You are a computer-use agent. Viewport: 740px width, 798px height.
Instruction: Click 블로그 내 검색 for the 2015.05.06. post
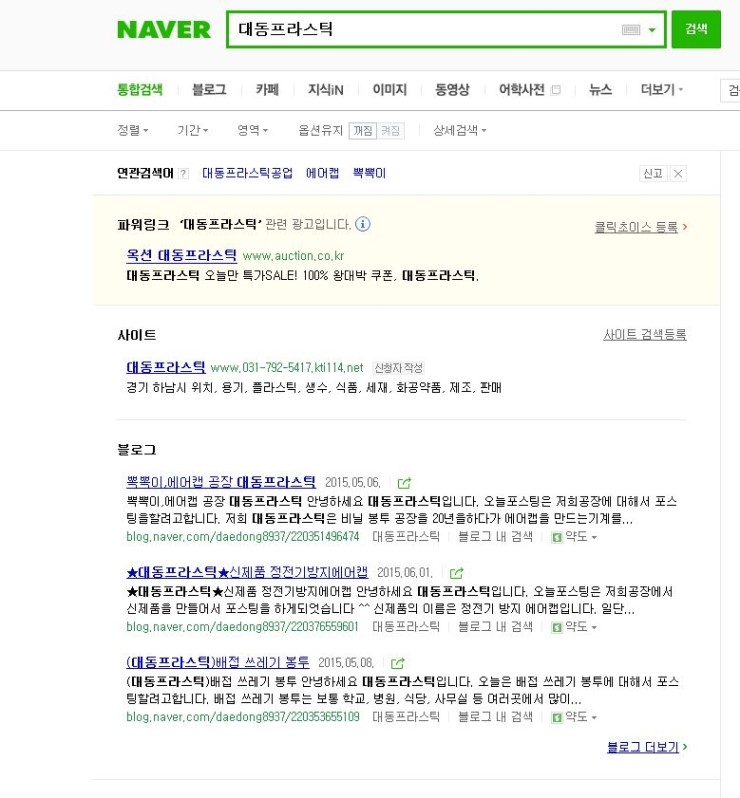tap(495, 536)
